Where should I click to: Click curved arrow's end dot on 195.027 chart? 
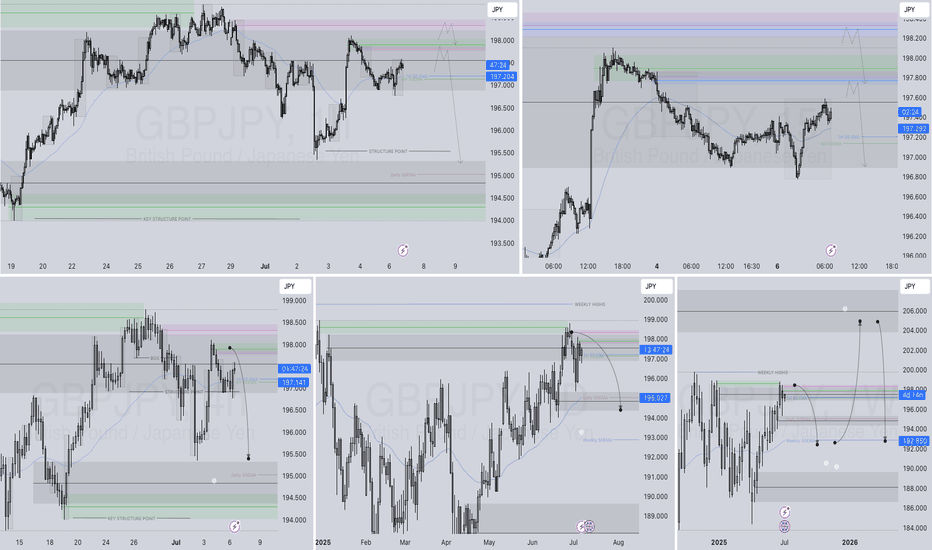tap(621, 409)
